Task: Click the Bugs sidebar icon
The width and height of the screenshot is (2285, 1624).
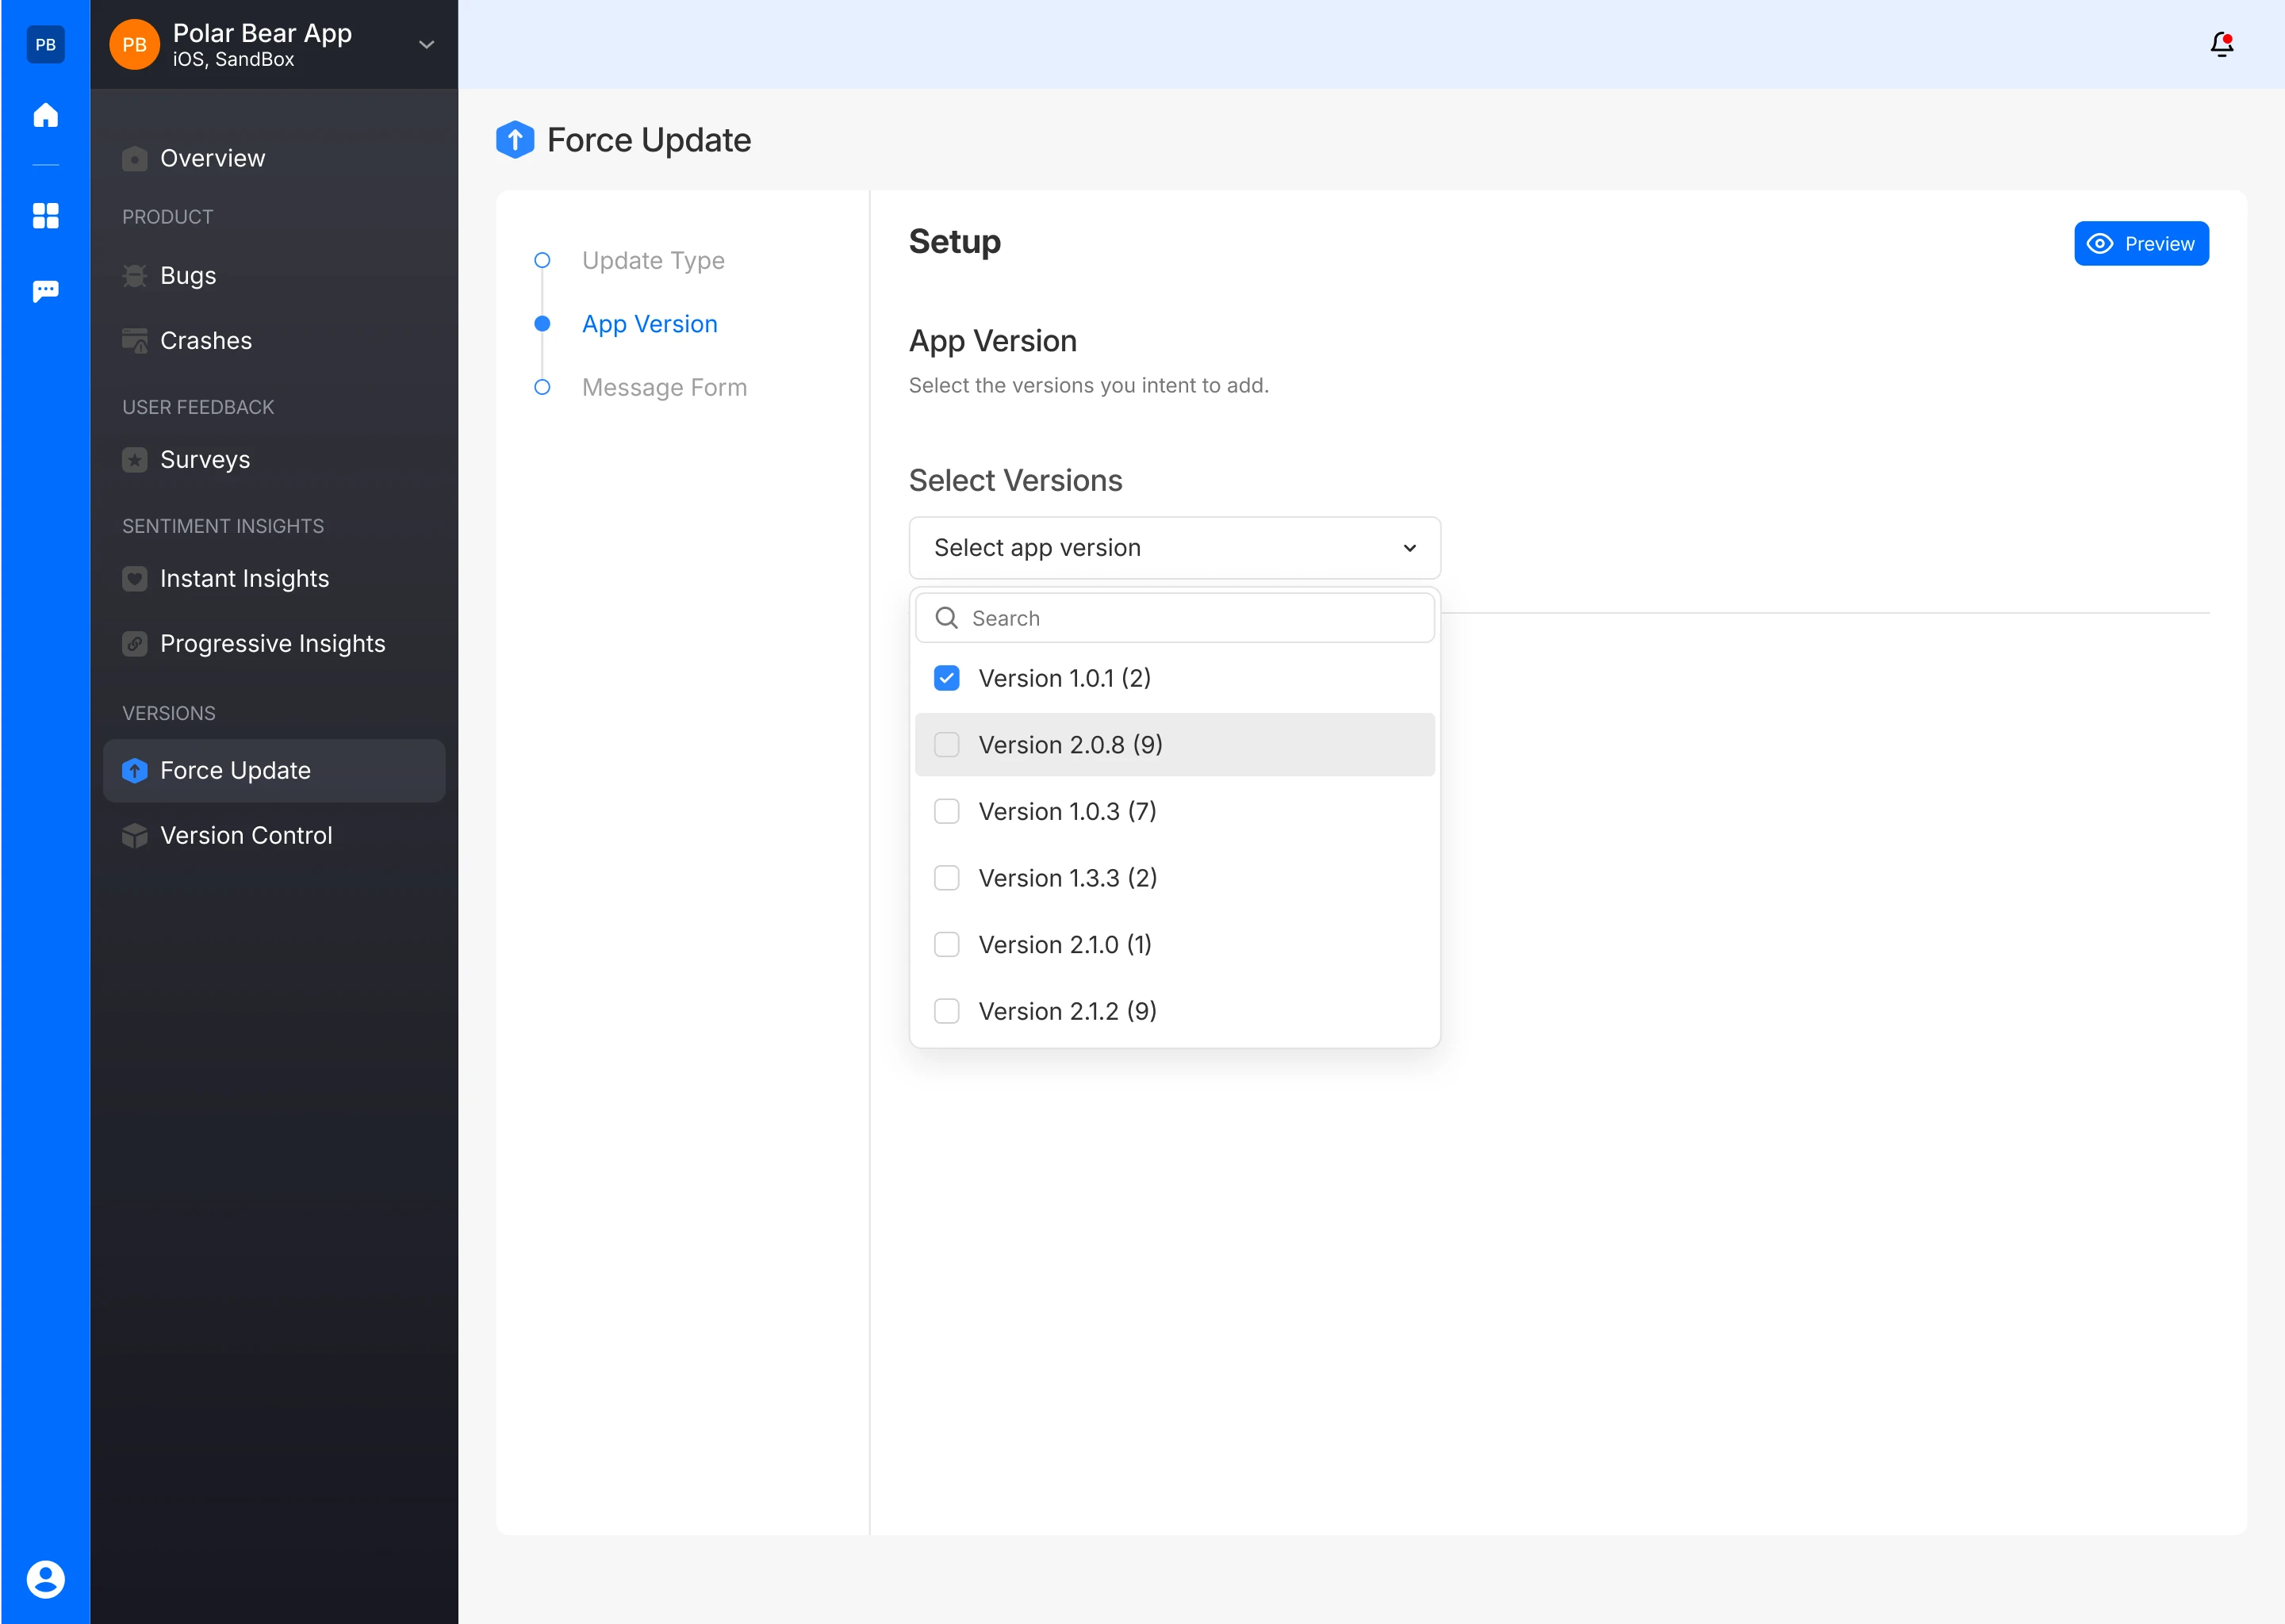Action: [134, 276]
